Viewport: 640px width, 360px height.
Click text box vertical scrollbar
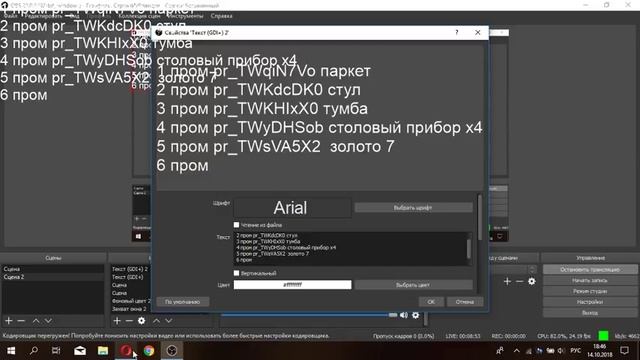coord(469,249)
